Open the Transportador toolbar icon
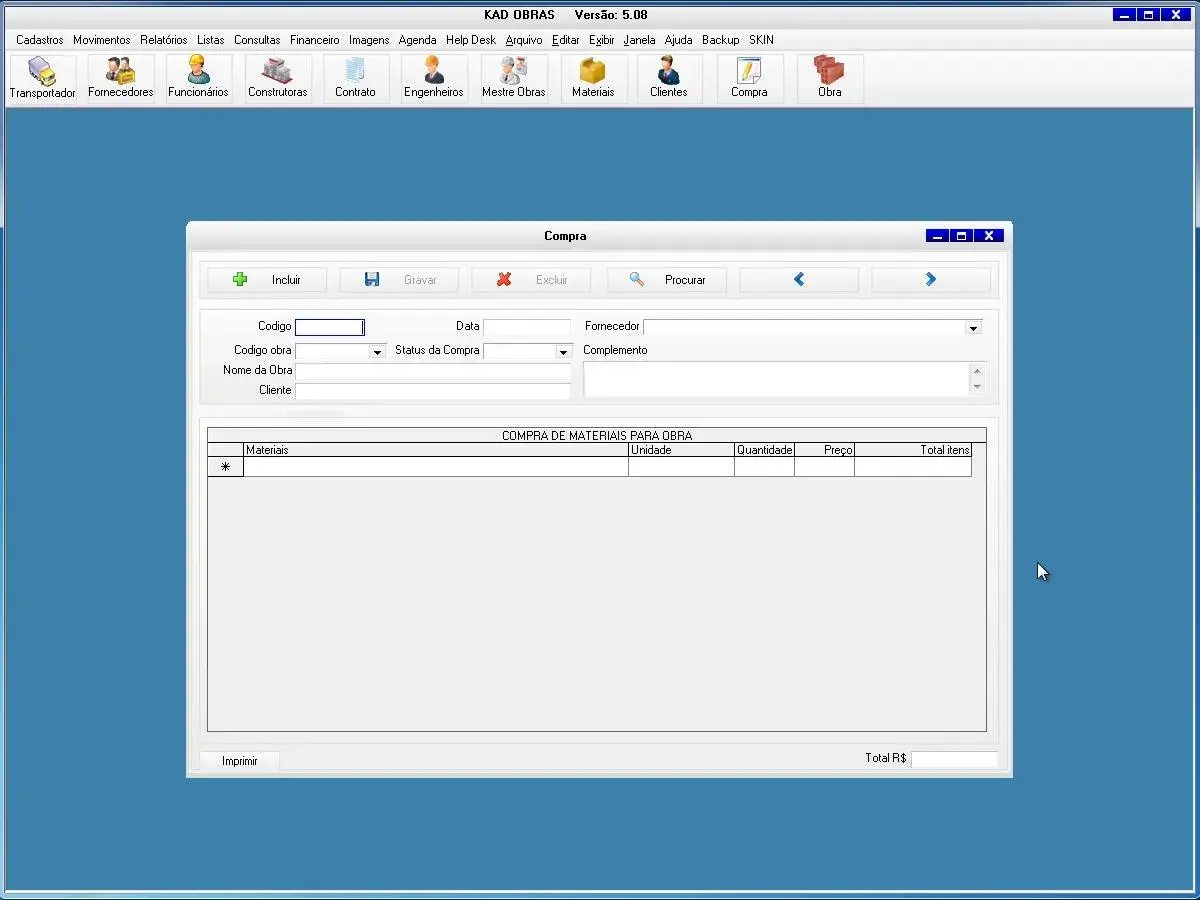The width and height of the screenshot is (1200, 900). click(42, 78)
